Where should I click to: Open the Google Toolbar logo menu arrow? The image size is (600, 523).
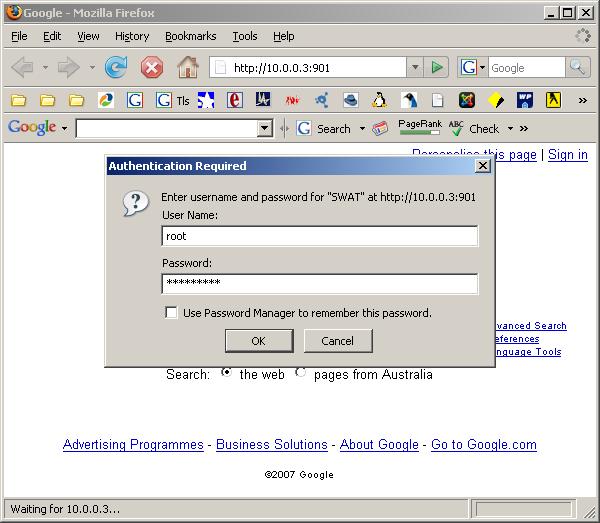coord(64,129)
